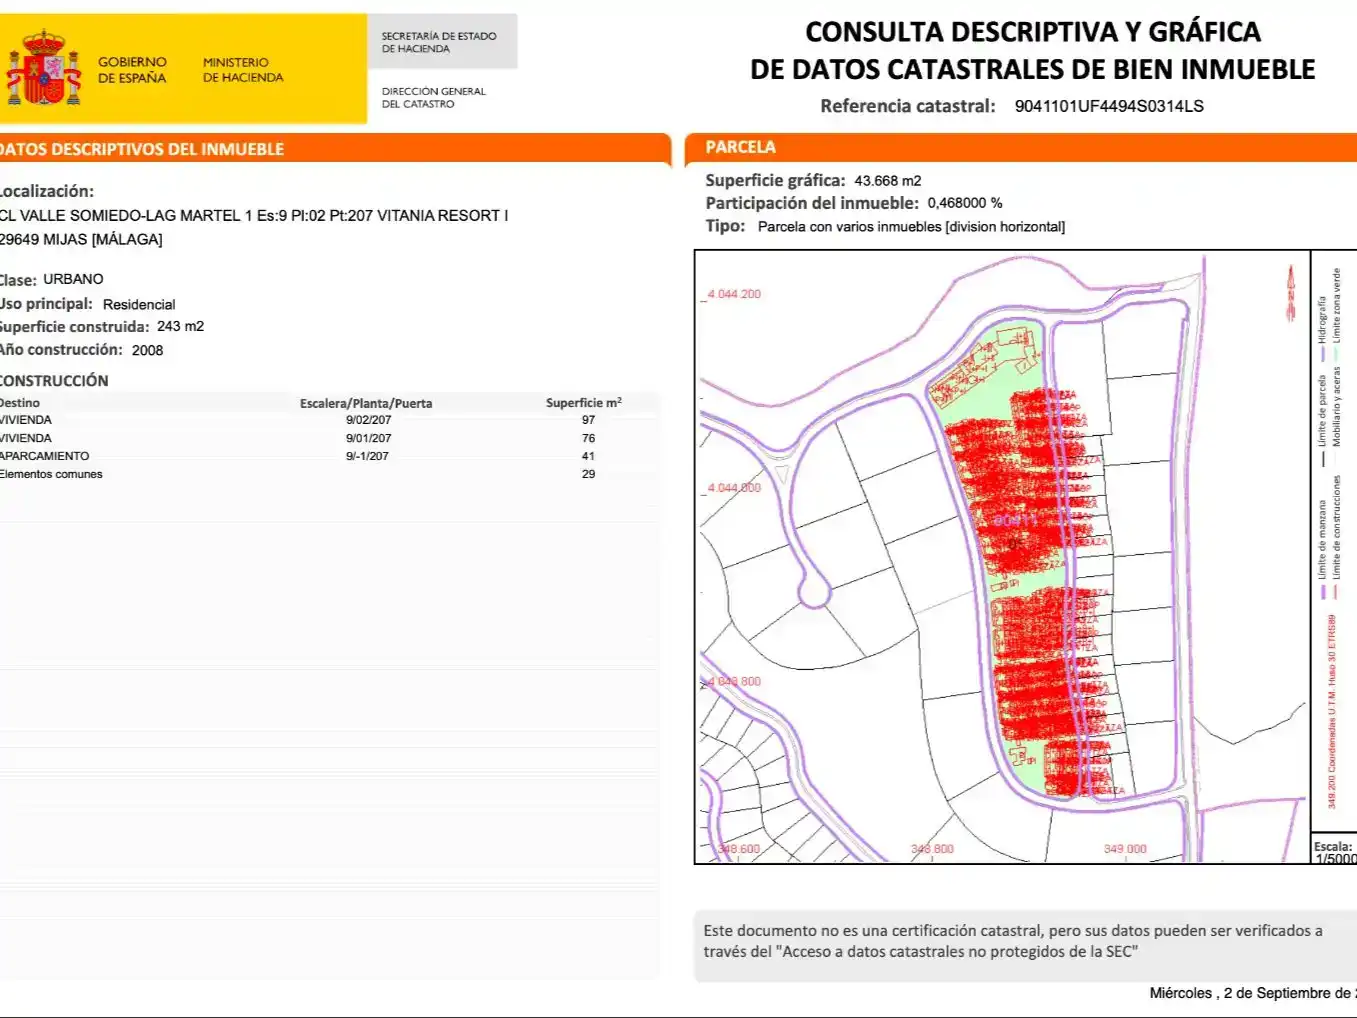1357x1018 pixels.
Task: Click the 'GOBIERNO DE ESPAÑA' text
Action: tap(132, 69)
